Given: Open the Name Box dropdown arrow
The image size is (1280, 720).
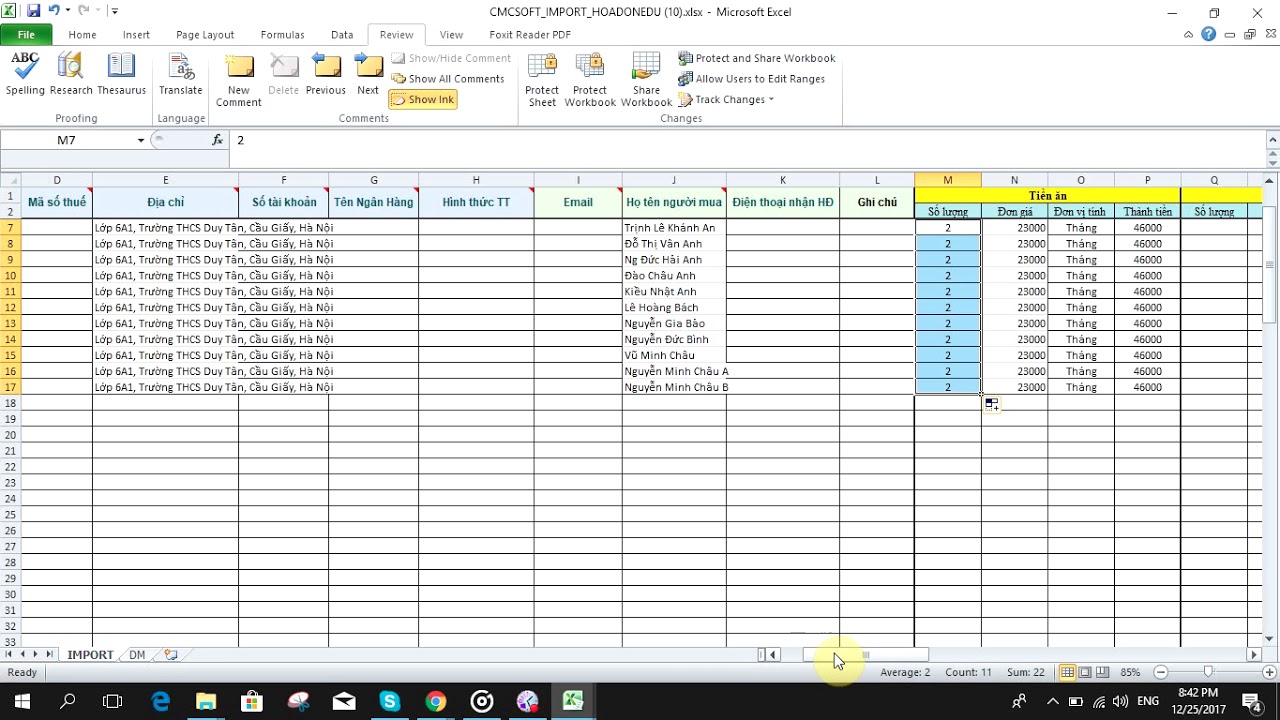Looking at the screenshot, I should point(141,140).
